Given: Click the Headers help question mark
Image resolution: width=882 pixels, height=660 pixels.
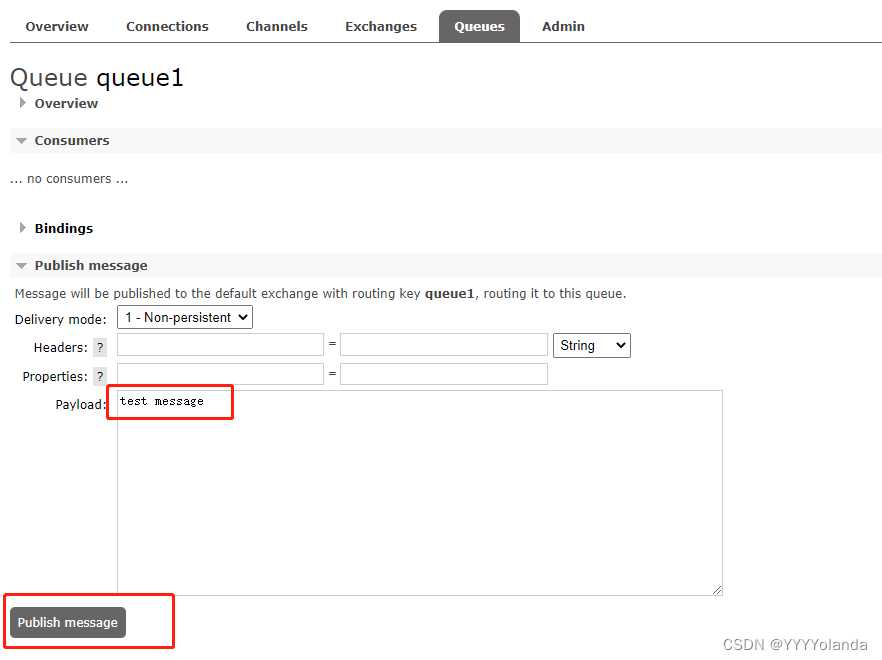Looking at the screenshot, I should [x=100, y=348].
